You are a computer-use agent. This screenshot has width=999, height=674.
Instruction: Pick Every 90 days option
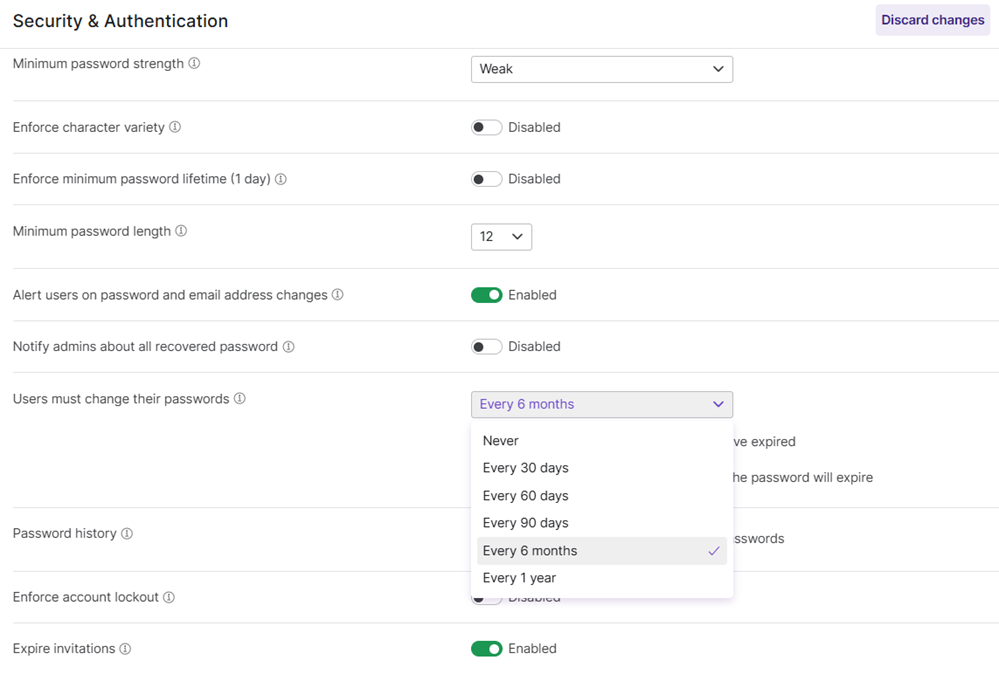(602, 523)
